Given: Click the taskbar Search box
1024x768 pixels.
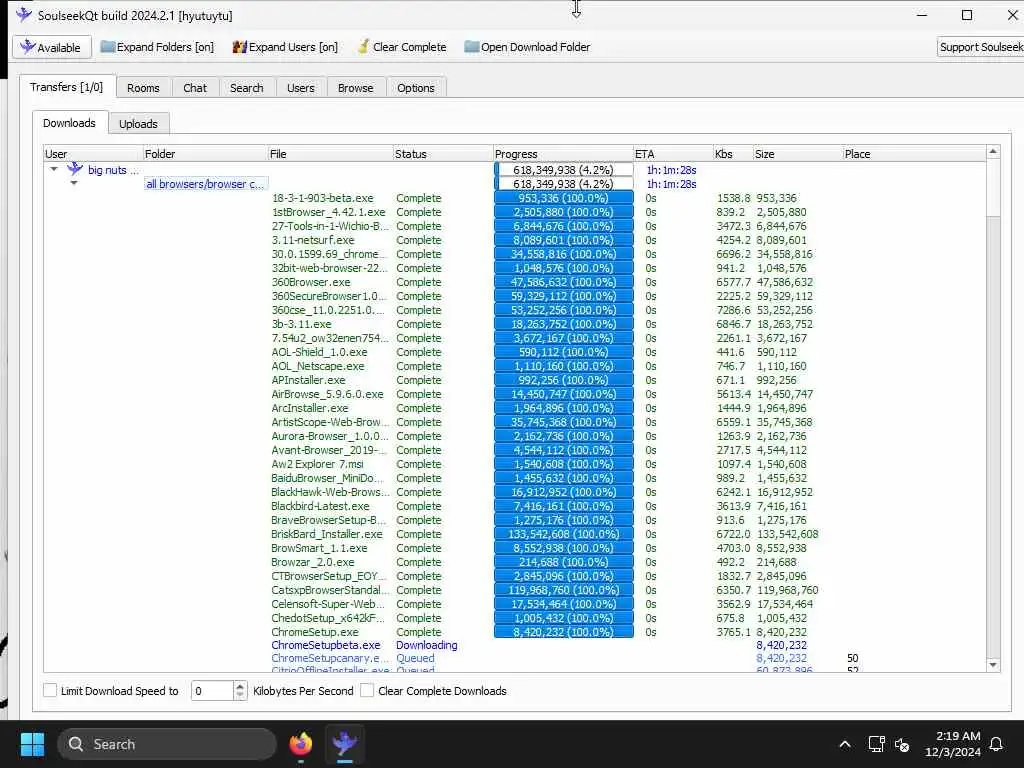Looking at the screenshot, I should (167, 744).
